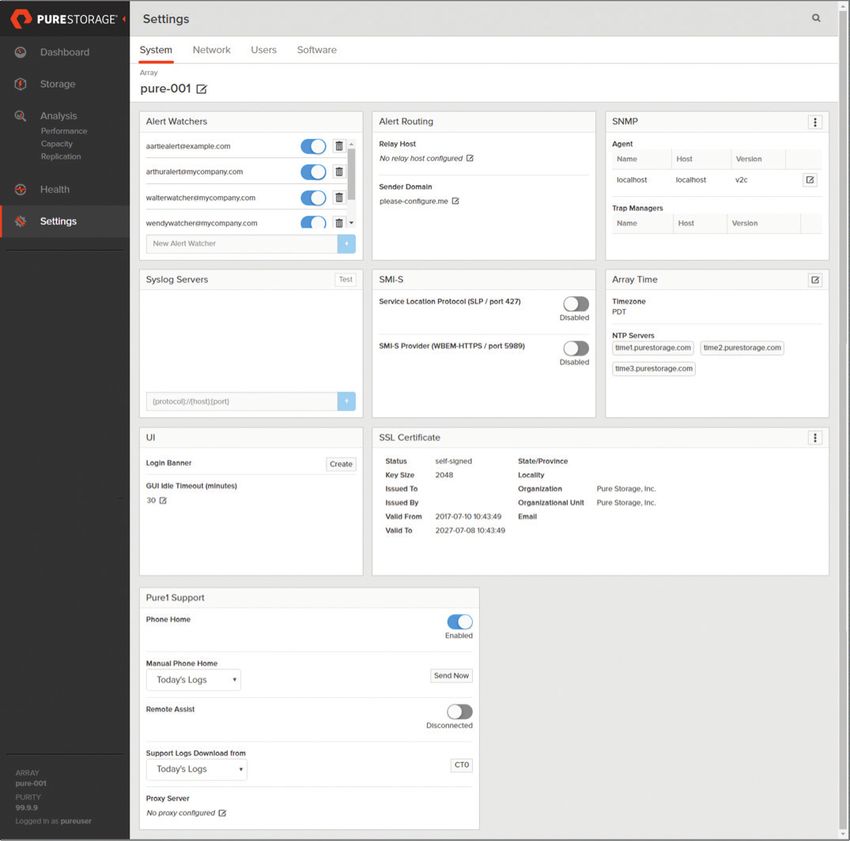Delete alert watcher wendywatcher@mycompany.com
850x841 pixels.
339,223
